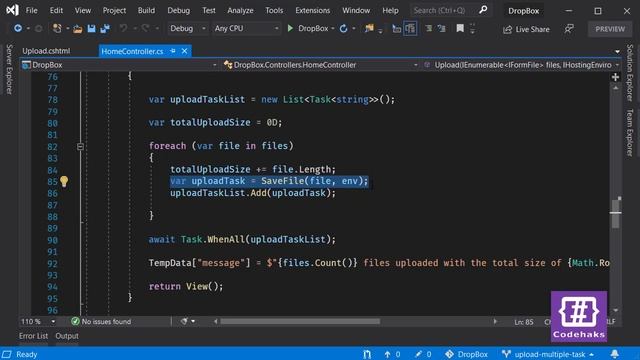Open the Solution Explorer side panel
This screenshot has width=640, height=360.
[630, 73]
